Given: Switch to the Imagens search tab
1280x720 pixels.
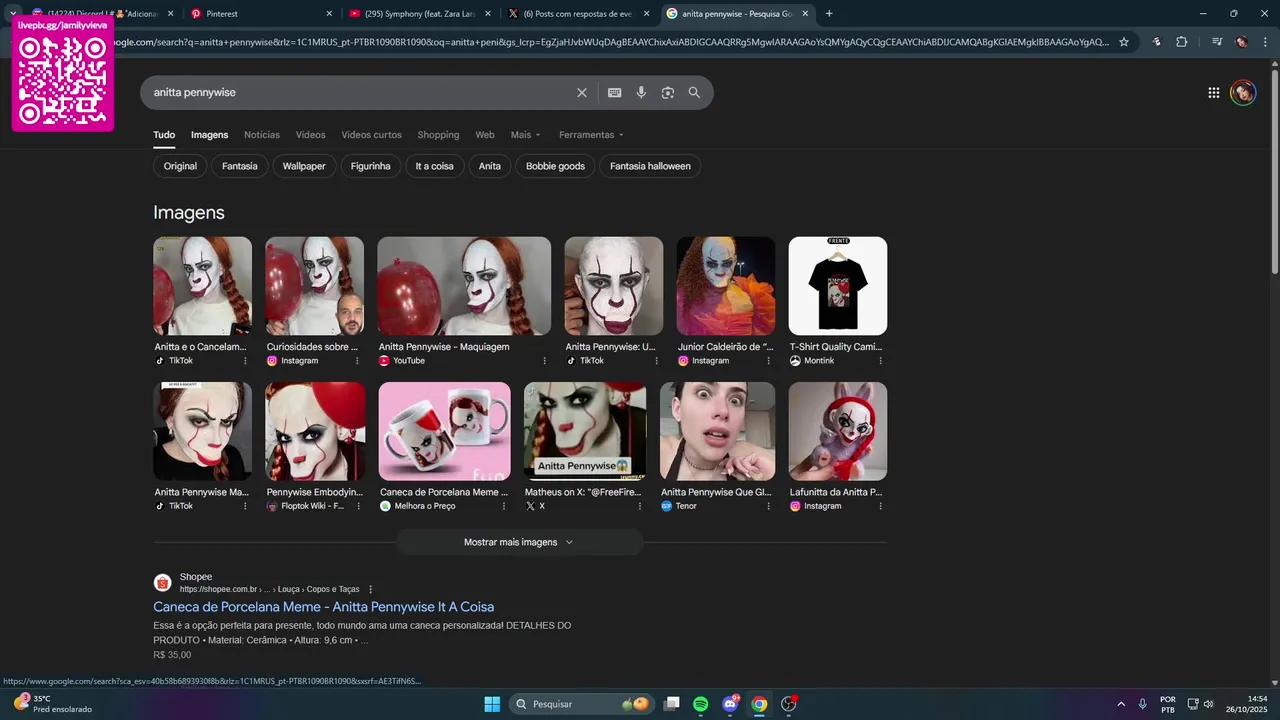Looking at the screenshot, I should 210,135.
